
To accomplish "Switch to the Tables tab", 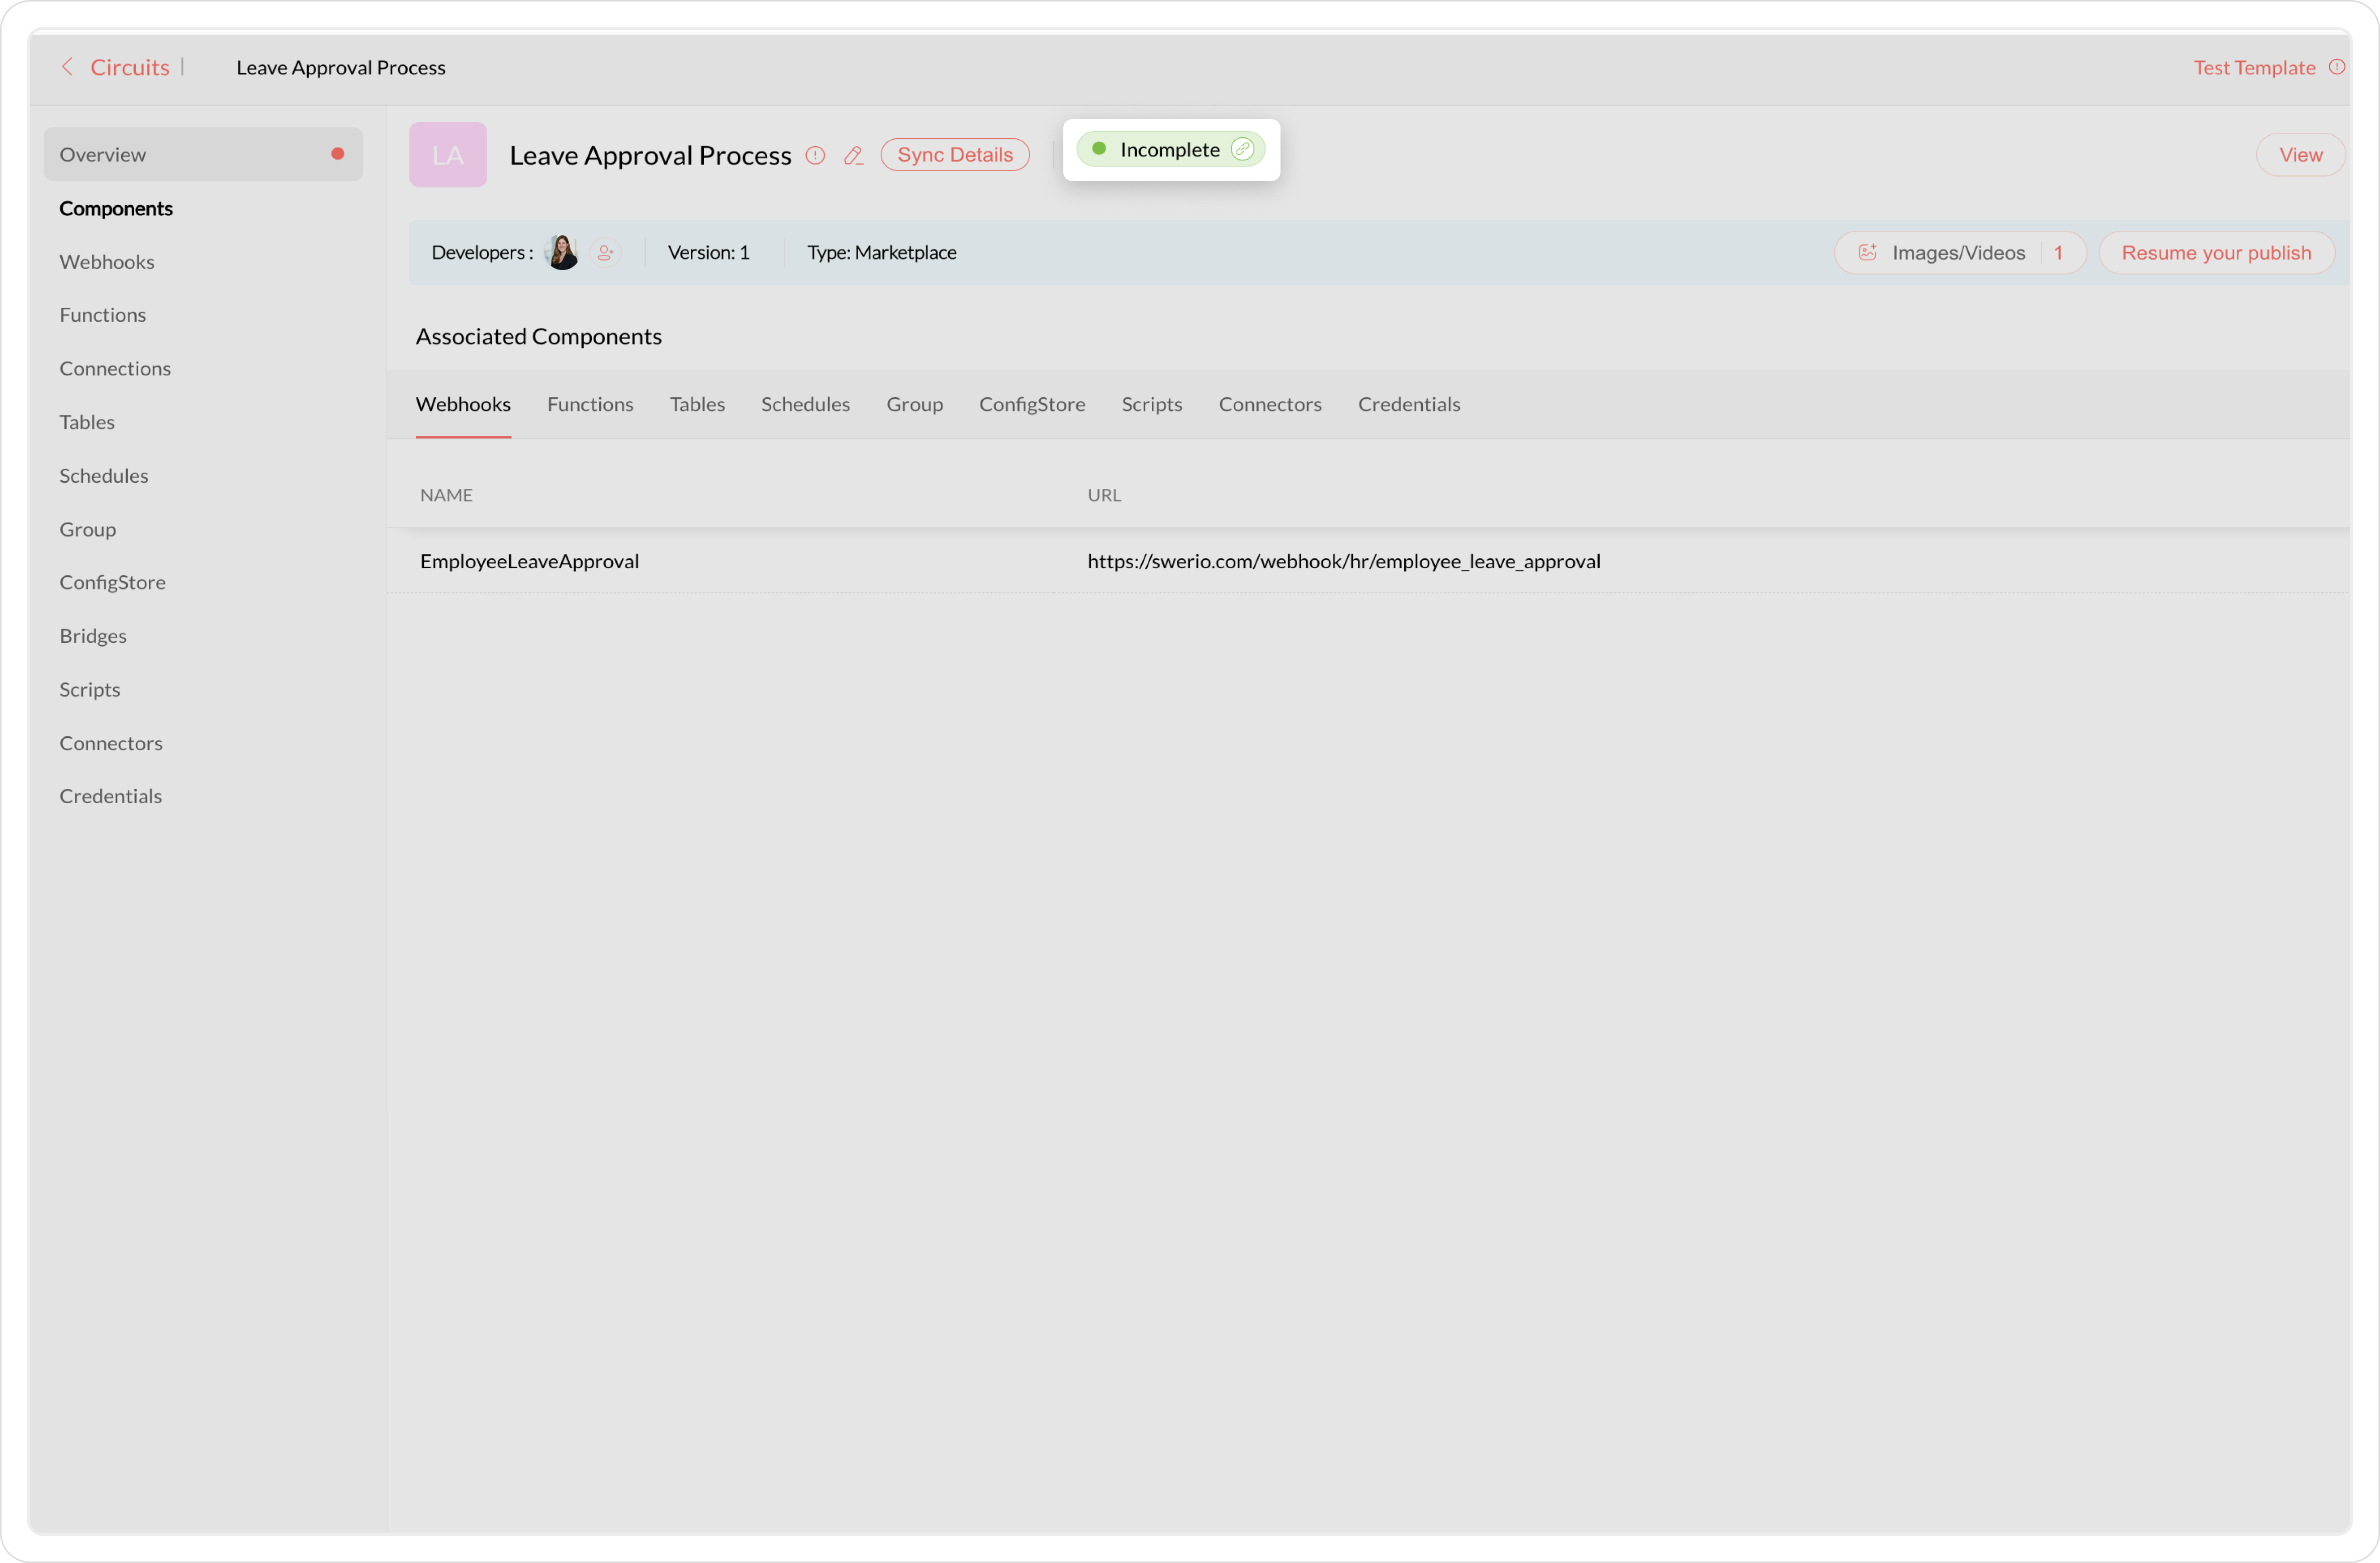I will tap(697, 404).
